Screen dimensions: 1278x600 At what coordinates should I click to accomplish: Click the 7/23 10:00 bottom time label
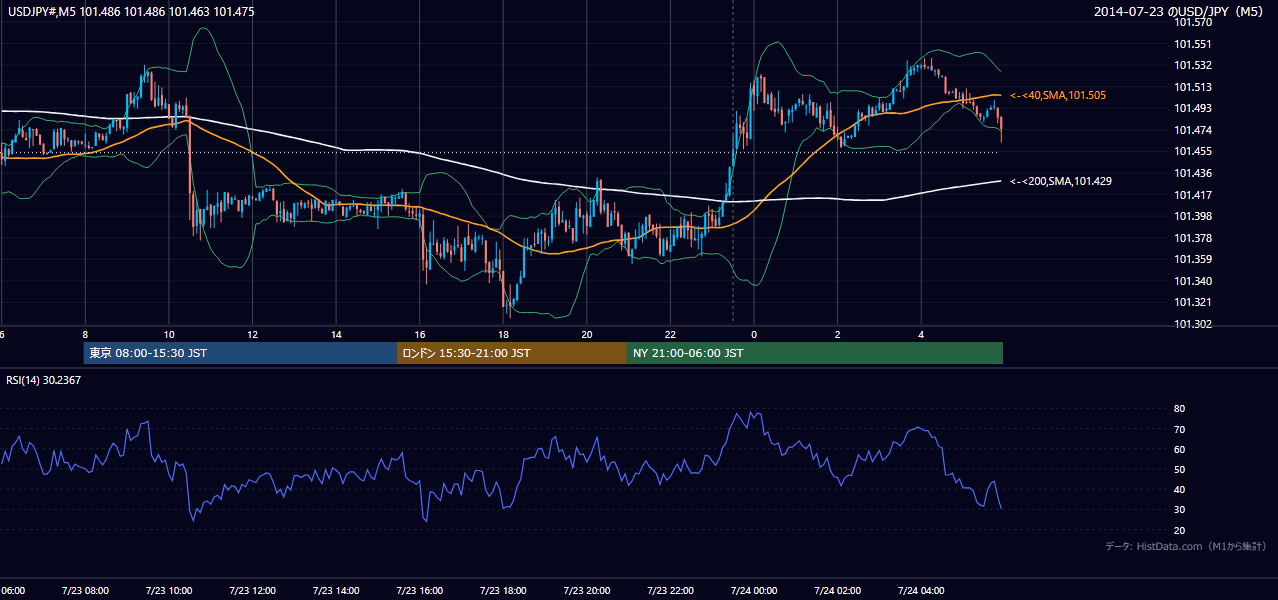point(168,591)
